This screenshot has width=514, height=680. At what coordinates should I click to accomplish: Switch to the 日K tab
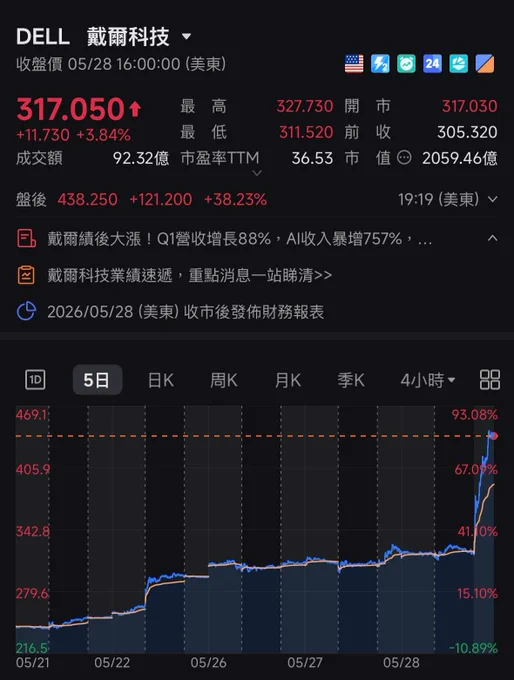[x=161, y=380]
